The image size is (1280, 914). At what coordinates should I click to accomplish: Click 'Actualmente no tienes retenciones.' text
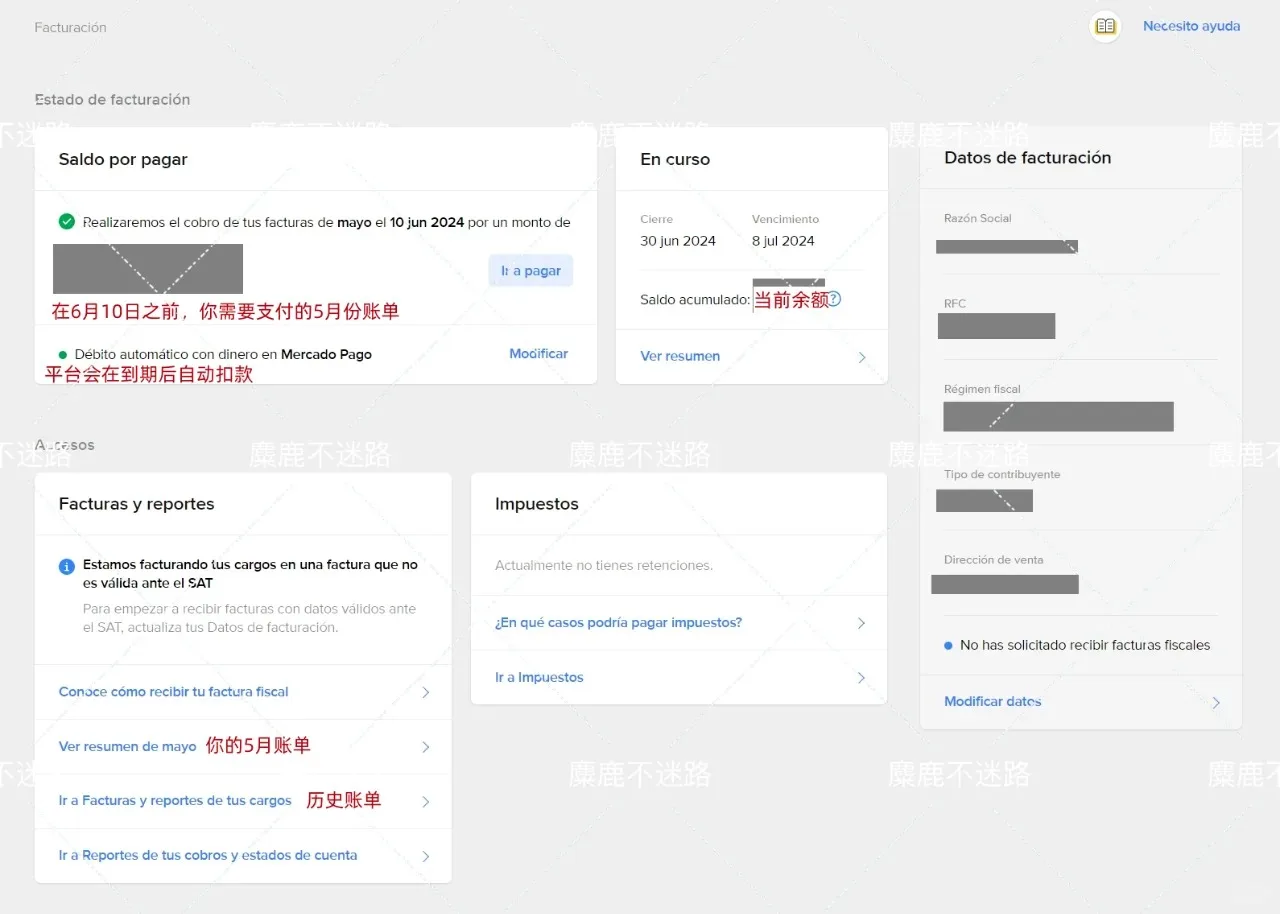pyautogui.click(x=604, y=566)
